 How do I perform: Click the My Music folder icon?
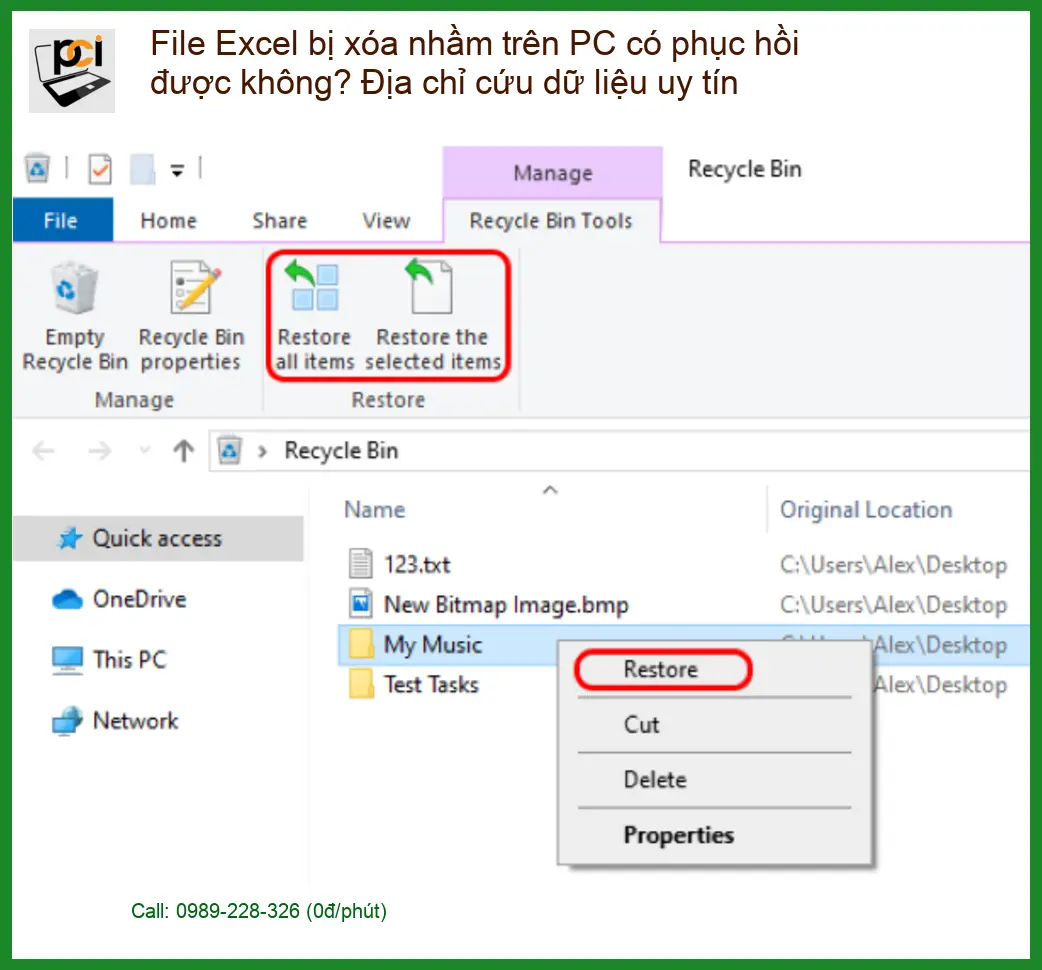click(x=361, y=643)
